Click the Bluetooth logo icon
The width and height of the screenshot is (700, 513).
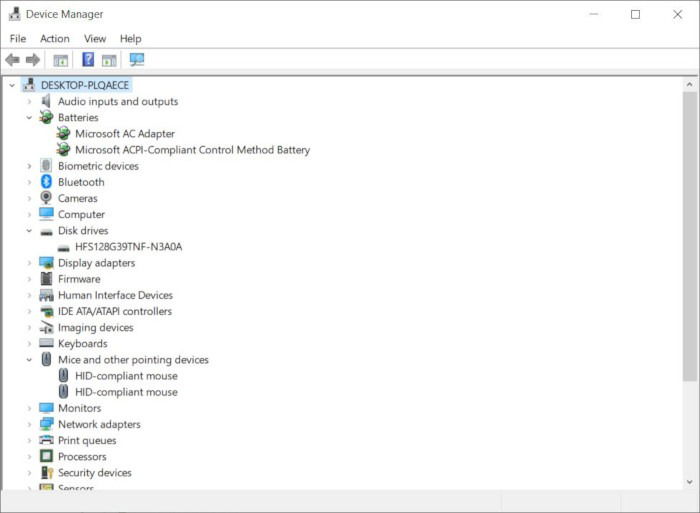click(46, 182)
